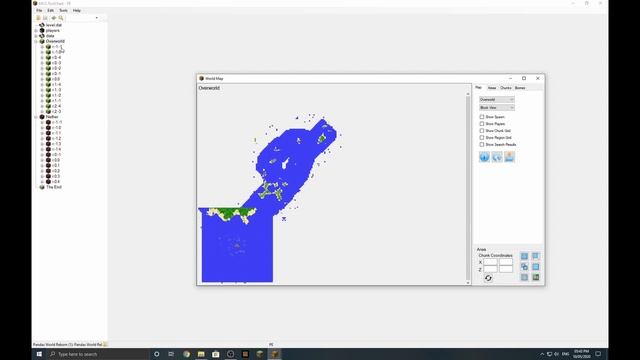Click the Cortana circle on the taskbar
Image resolution: width=640 pixels, height=360 pixels.
click(x=156, y=354)
